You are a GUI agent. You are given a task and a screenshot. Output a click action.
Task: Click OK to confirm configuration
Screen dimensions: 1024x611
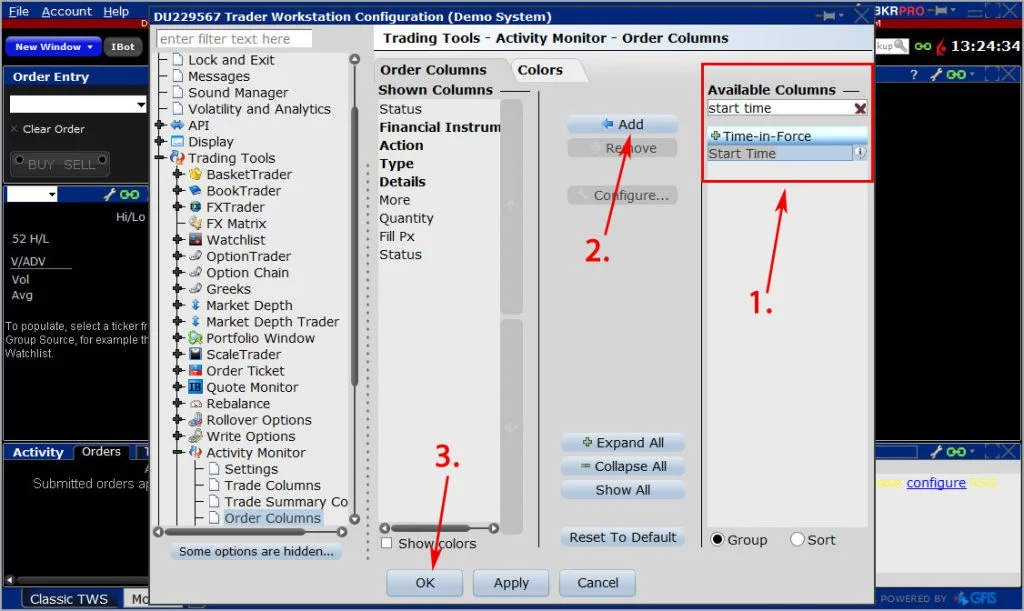[425, 583]
